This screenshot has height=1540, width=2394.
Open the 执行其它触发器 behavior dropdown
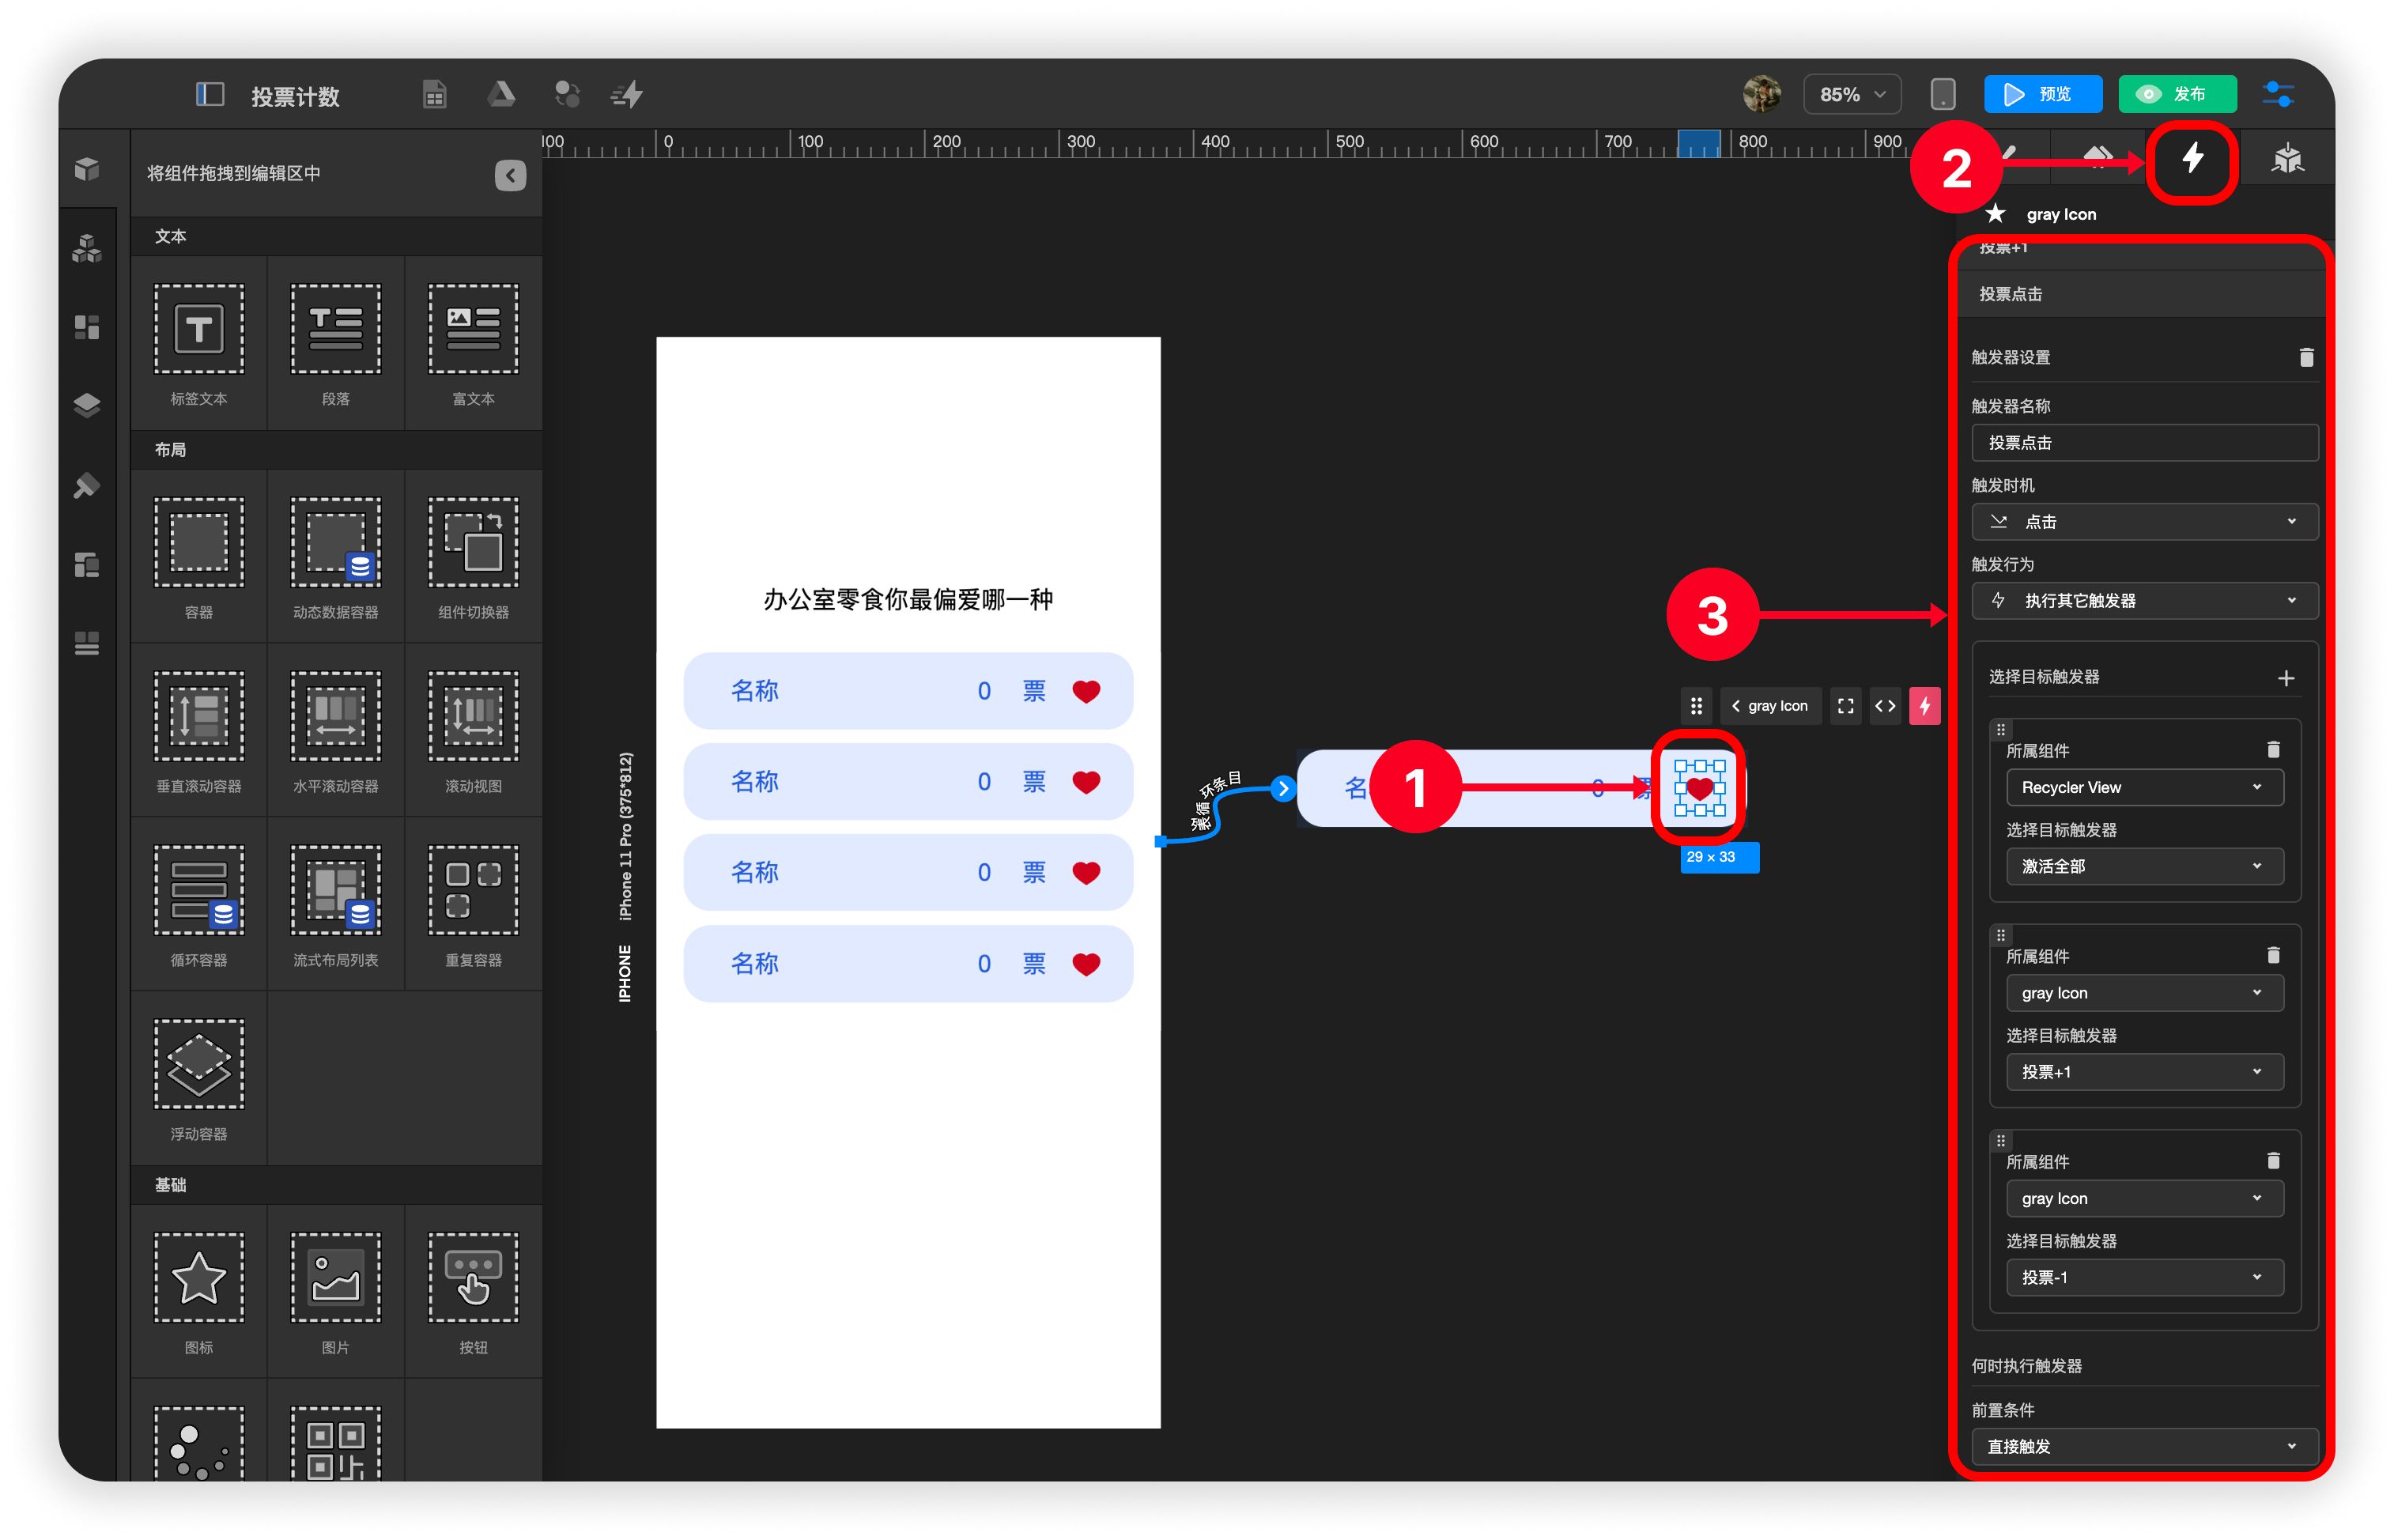point(2144,600)
